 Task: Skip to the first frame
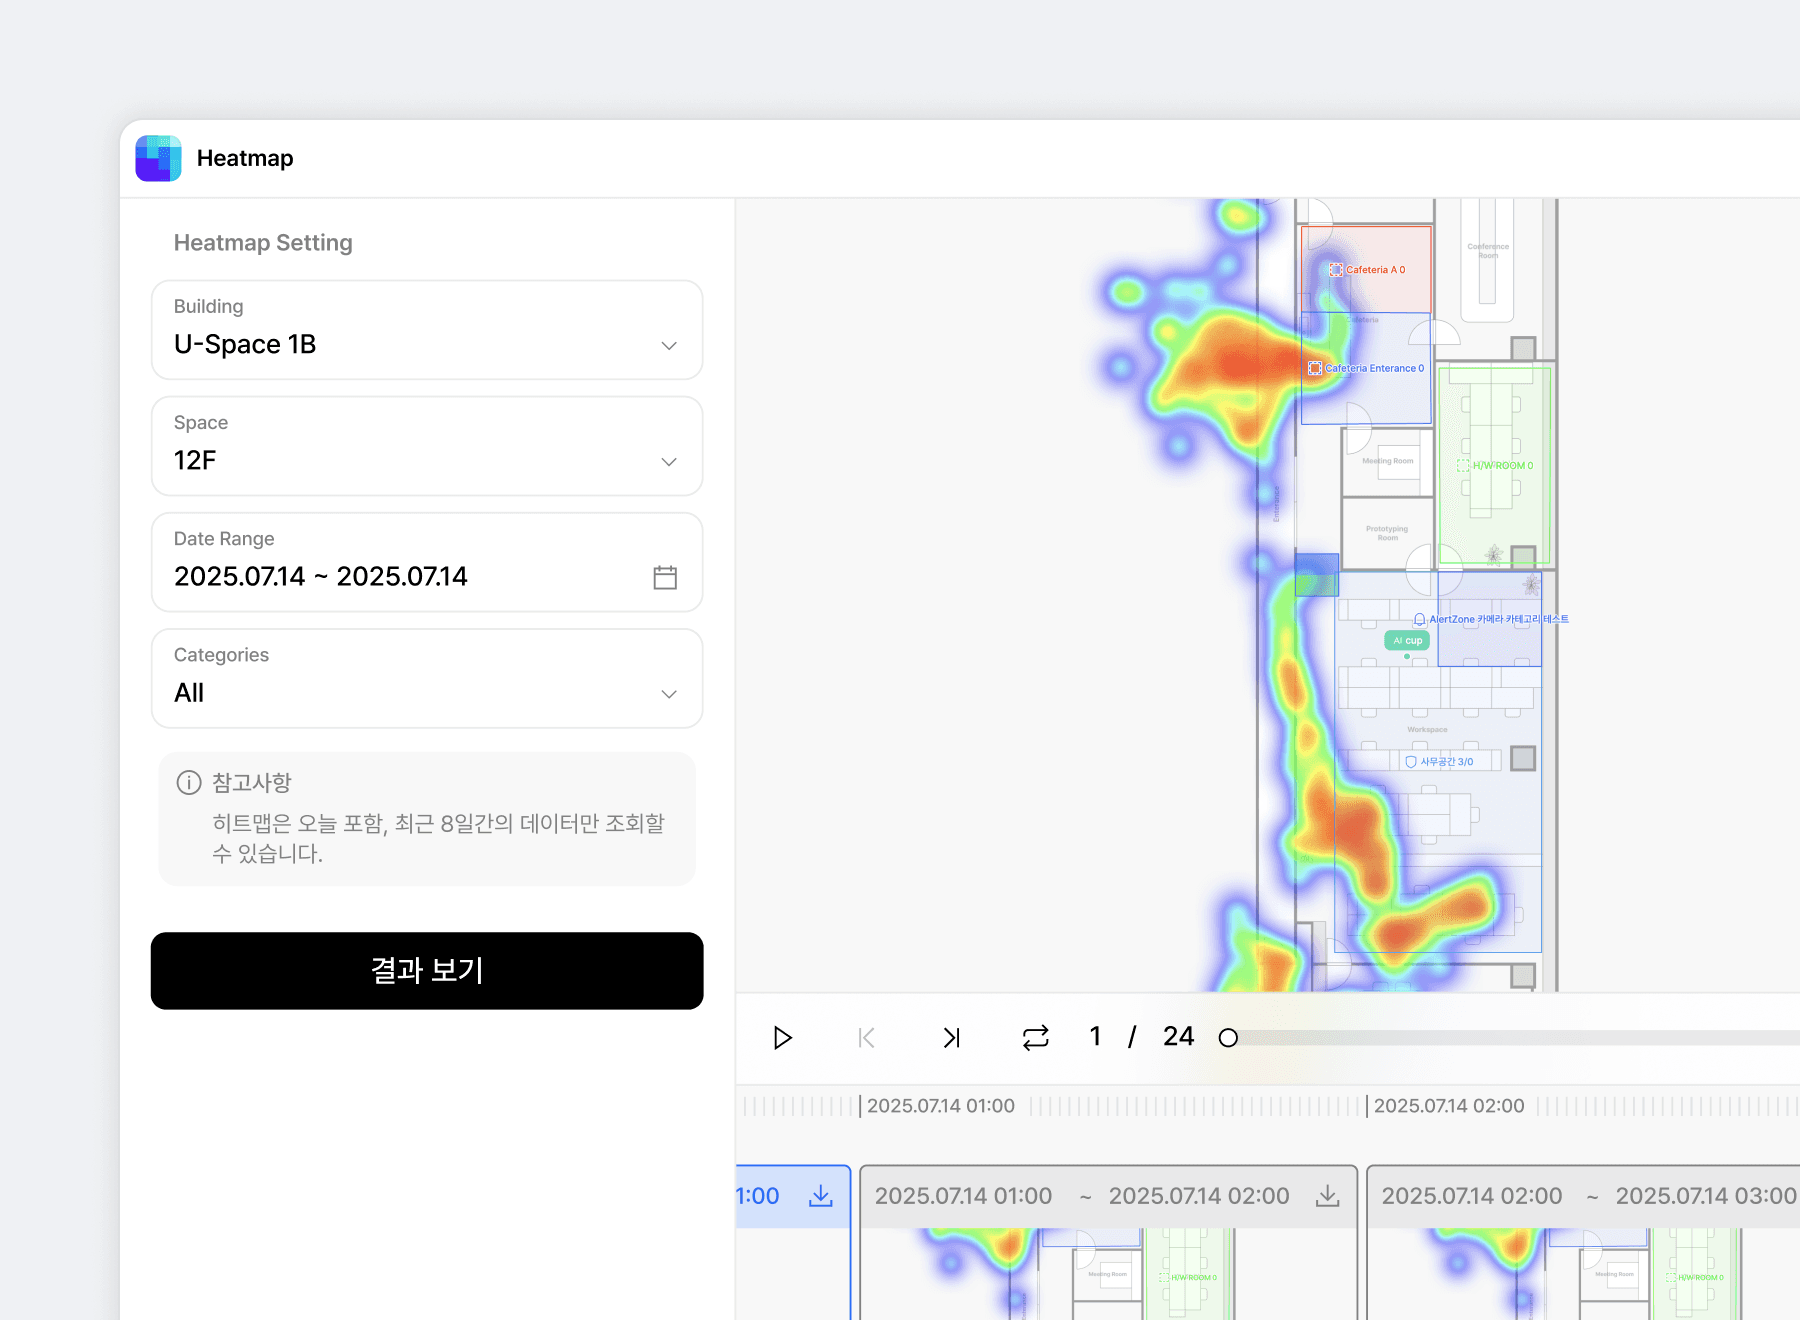tap(866, 1038)
